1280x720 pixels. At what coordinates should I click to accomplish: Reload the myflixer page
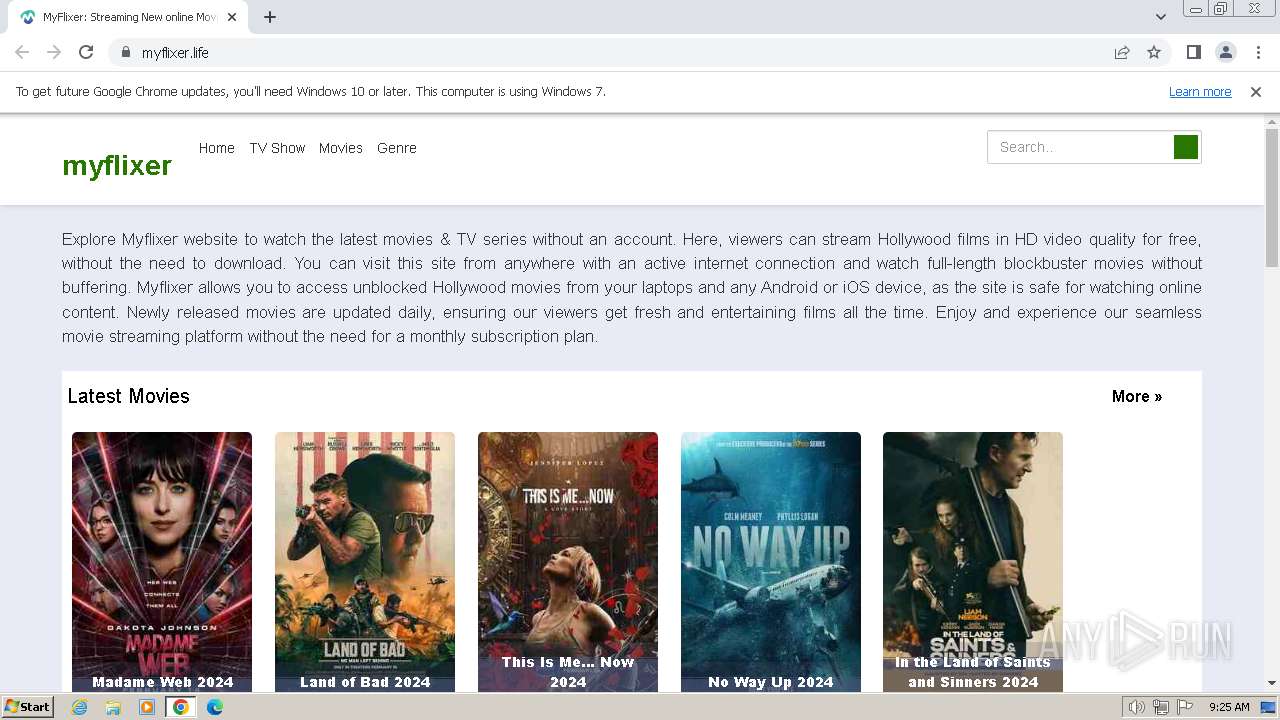[x=86, y=52]
